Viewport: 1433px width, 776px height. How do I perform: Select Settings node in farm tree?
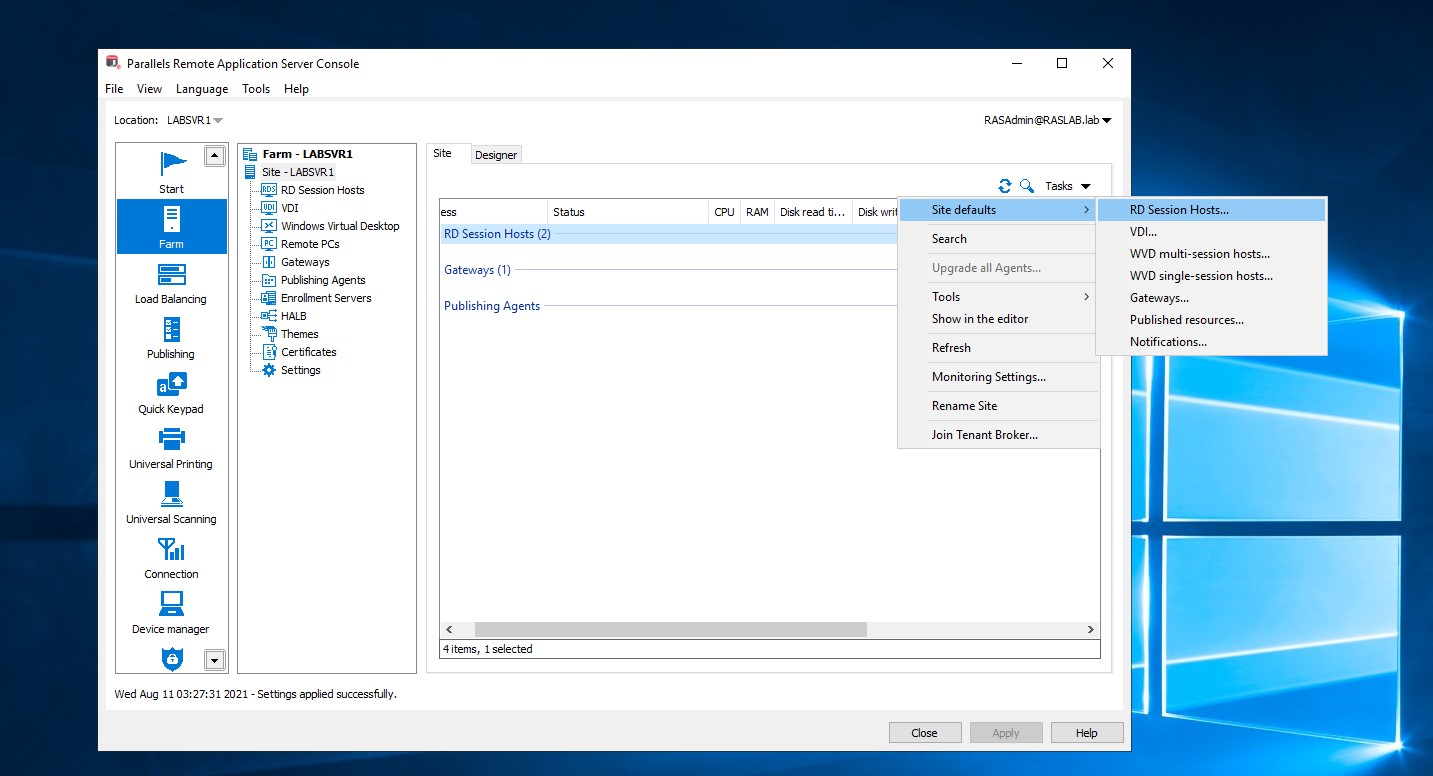(x=300, y=370)
